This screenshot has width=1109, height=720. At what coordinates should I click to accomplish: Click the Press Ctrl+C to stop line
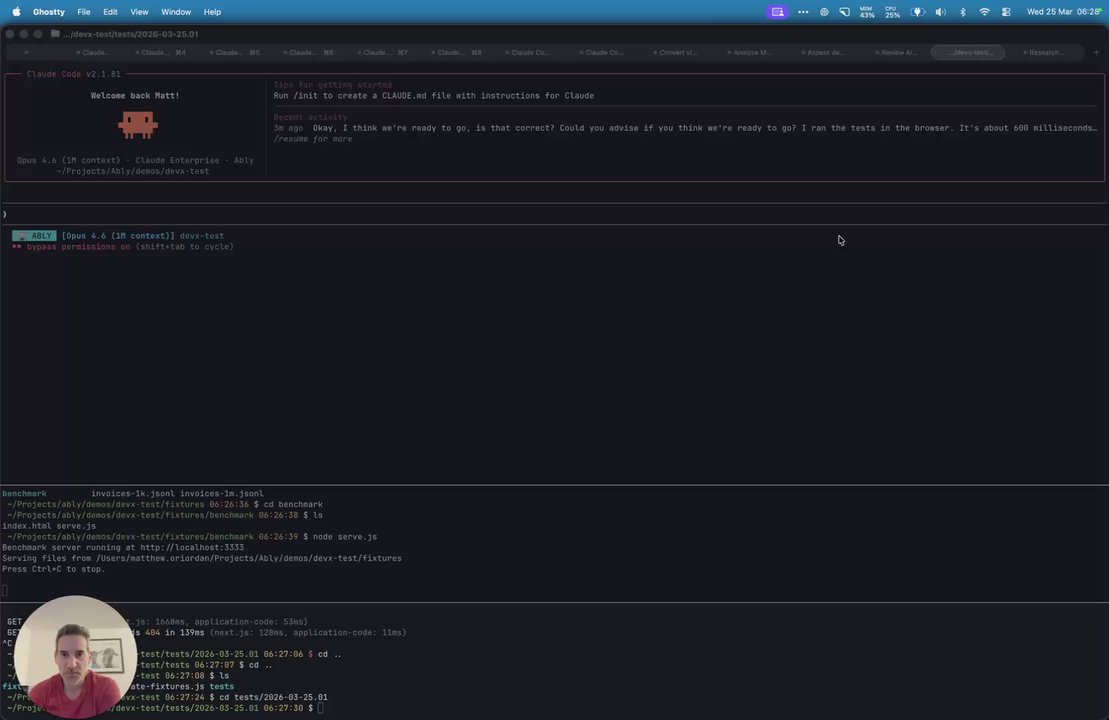click(54, 569)
